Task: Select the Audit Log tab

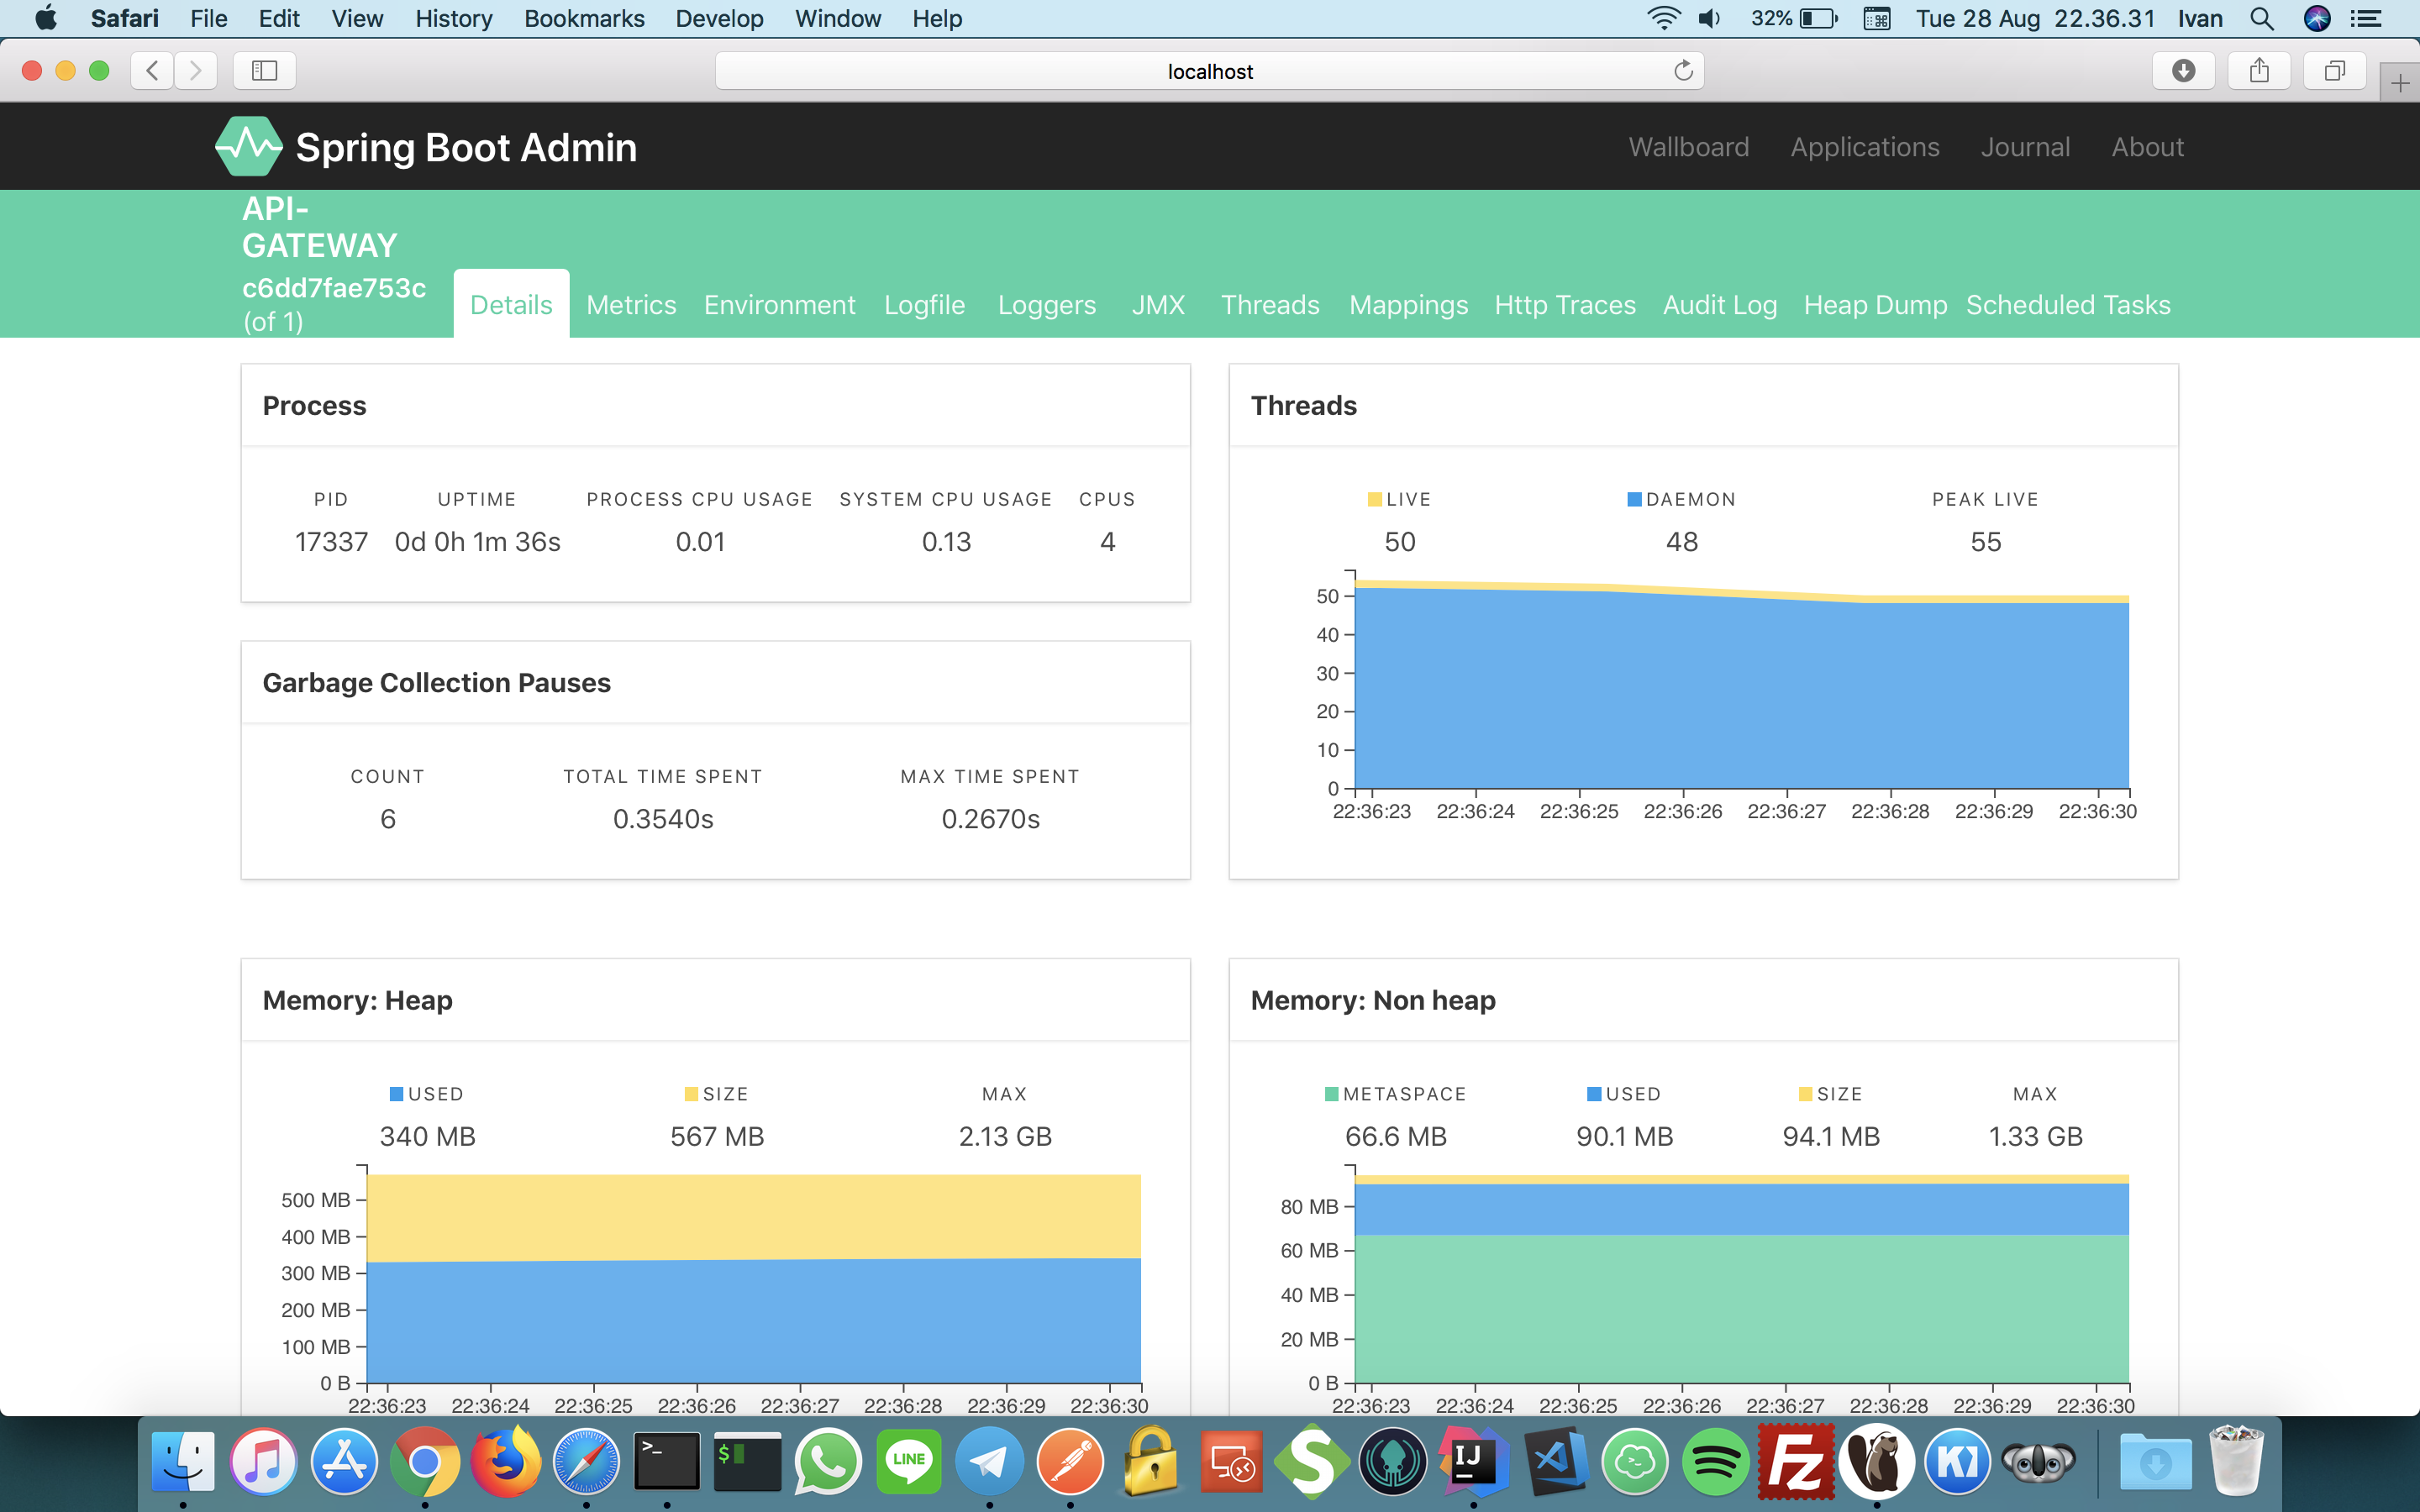Action: point(1720,304)
